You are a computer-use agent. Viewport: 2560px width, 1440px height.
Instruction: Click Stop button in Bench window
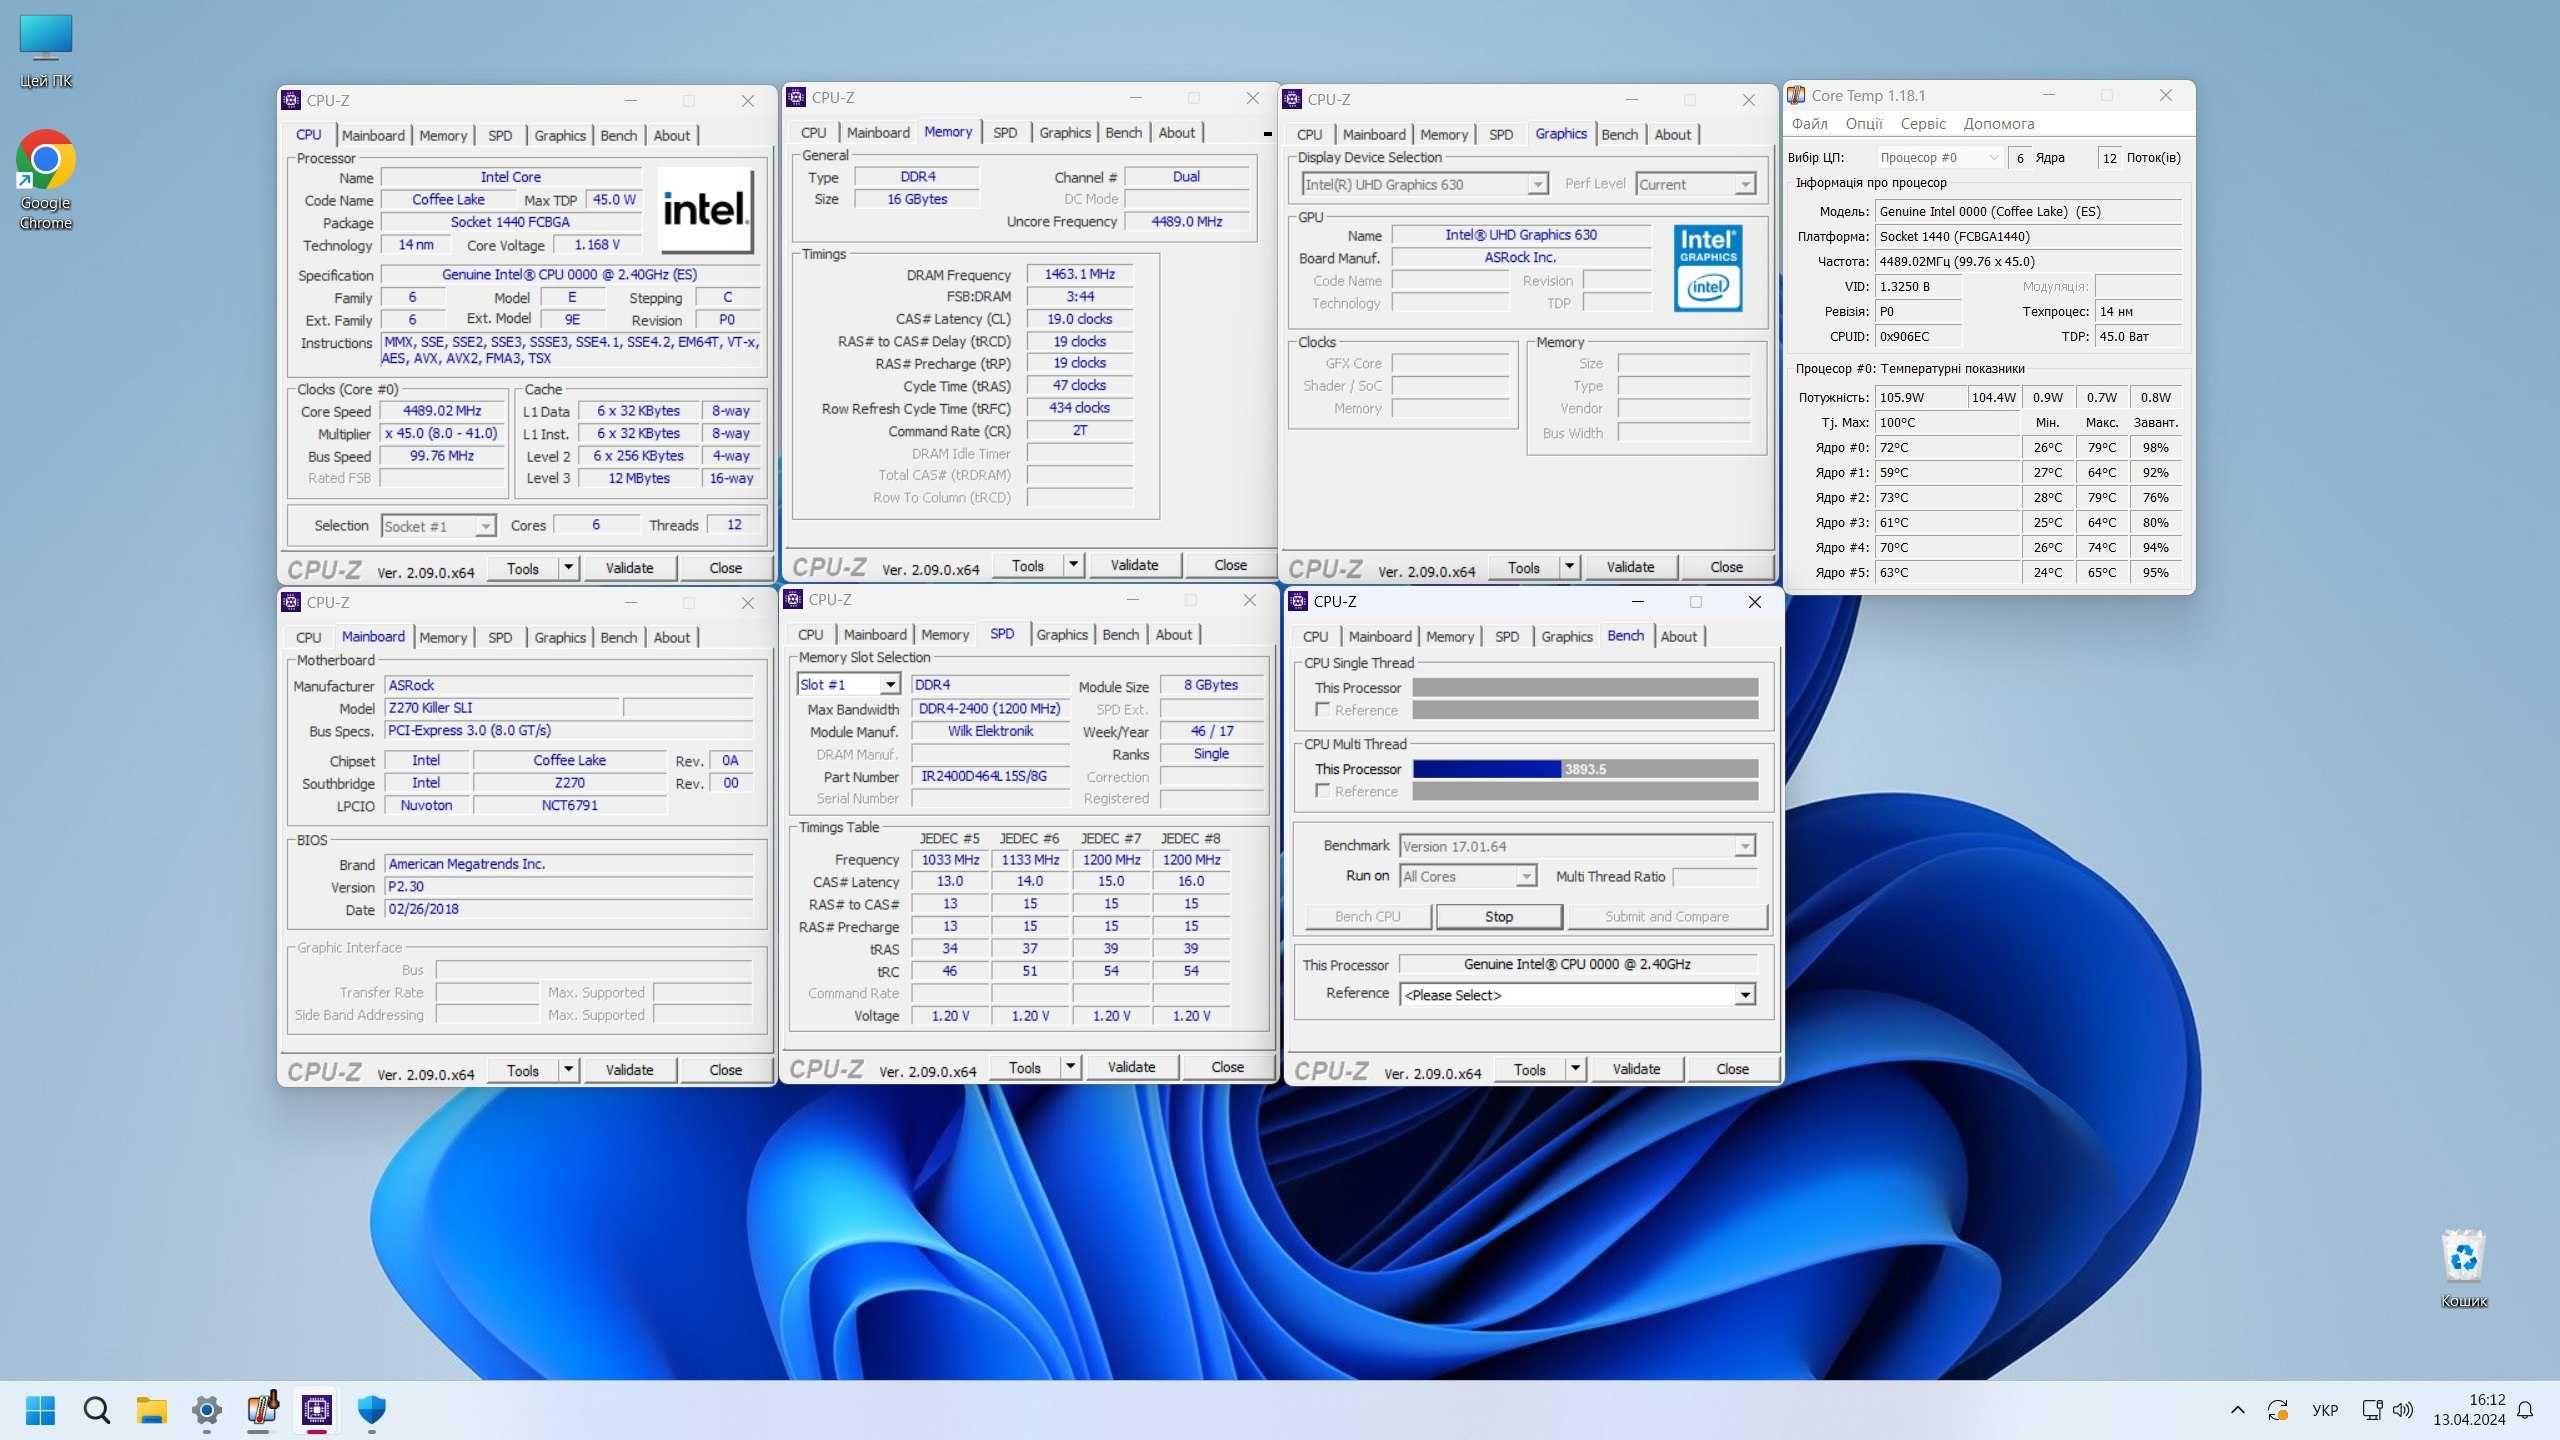tap(1499, 917)
